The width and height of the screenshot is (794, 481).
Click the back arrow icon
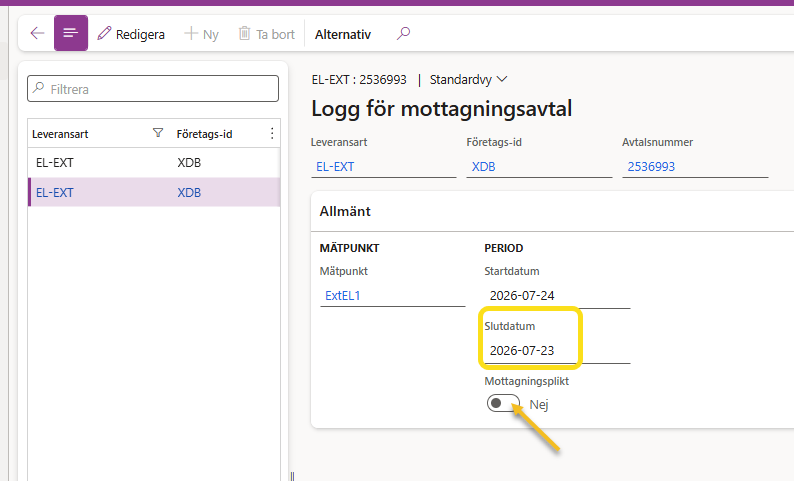click(37, 33)
